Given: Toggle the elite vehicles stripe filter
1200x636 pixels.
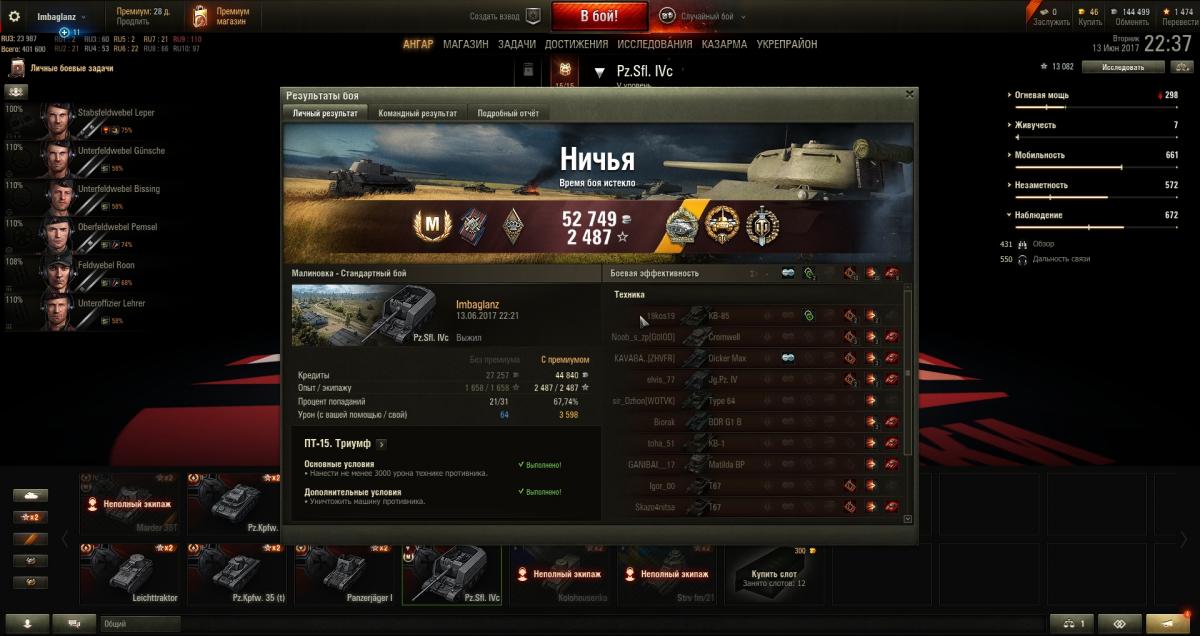Looking at the screenshot, I should point(30,539).
